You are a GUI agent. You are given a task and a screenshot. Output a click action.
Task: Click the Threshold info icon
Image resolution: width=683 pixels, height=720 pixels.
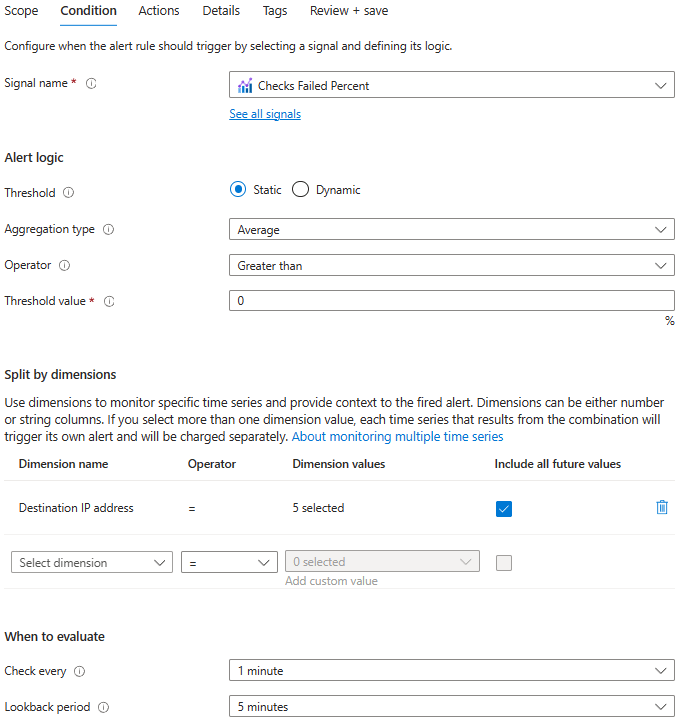[69, 193]
